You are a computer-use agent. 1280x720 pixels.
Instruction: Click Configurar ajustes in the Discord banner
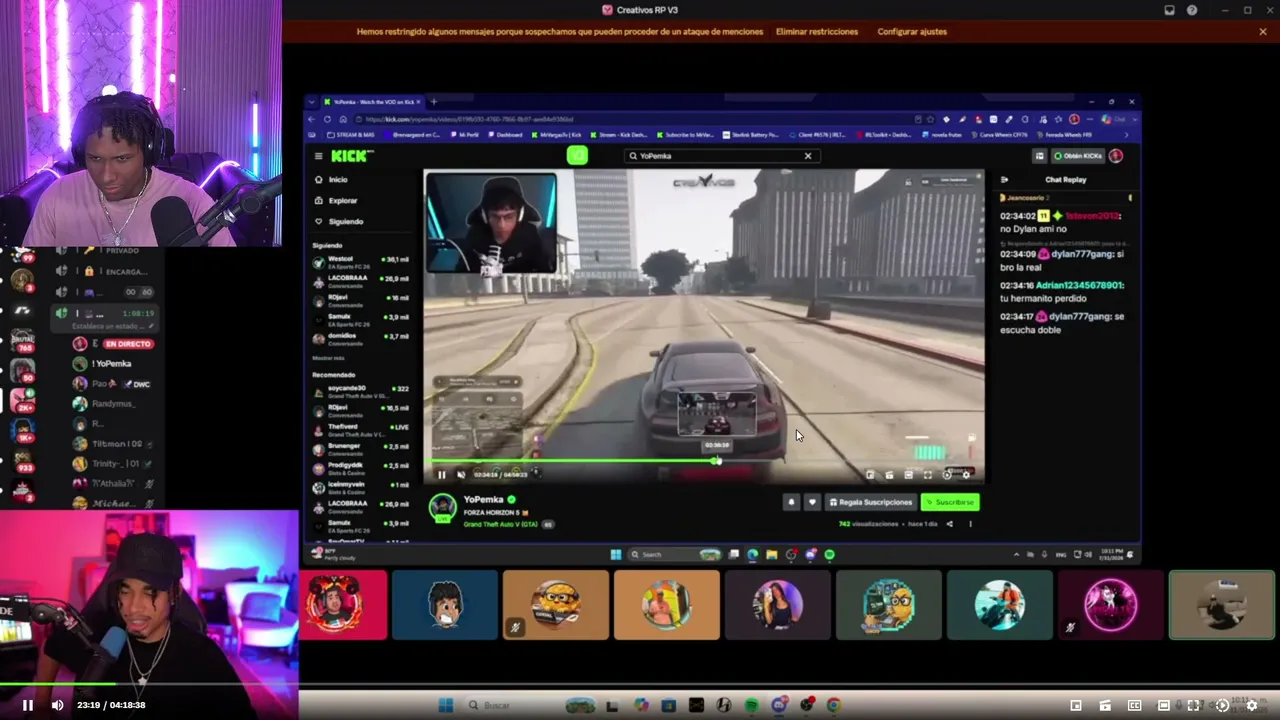912,32
